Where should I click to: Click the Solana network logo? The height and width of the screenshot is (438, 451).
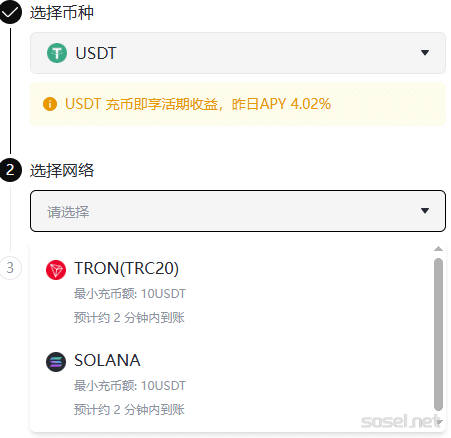coord(56,362)
